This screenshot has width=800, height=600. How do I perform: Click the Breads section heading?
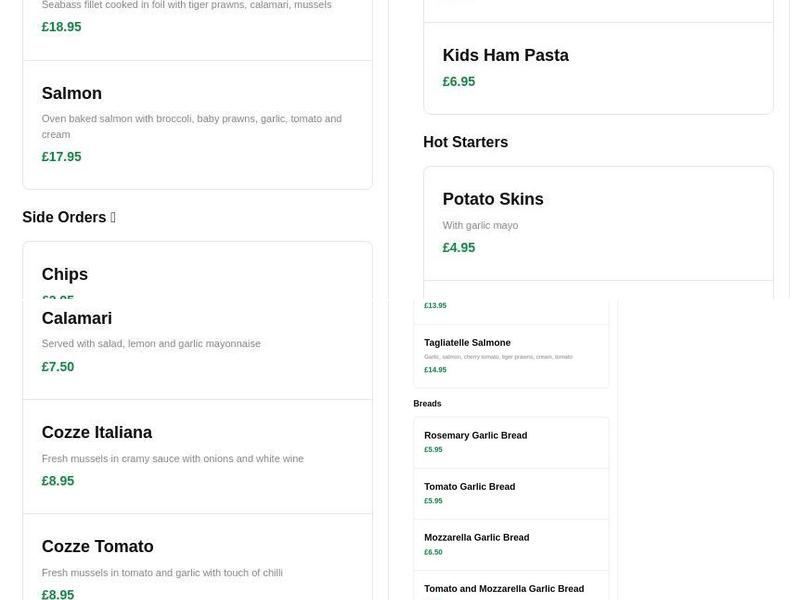pos(428,403)
